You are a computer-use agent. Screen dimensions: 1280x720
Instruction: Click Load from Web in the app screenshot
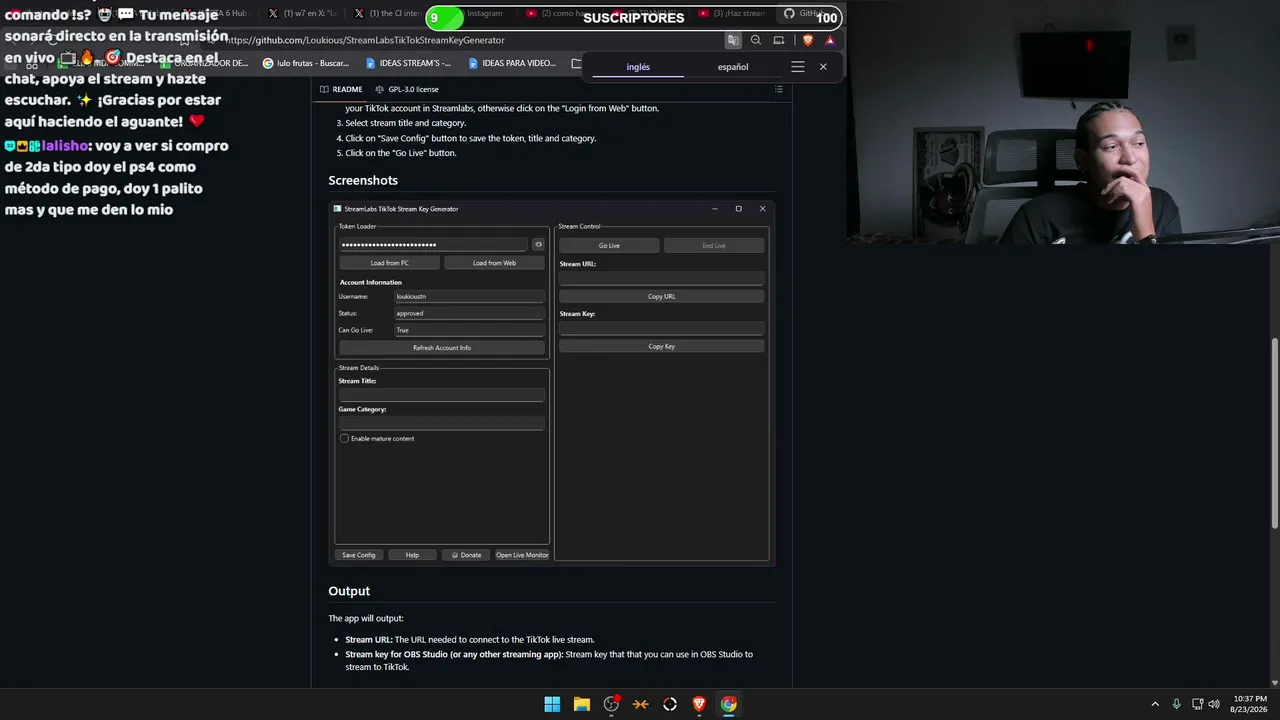tap(494, 263)
